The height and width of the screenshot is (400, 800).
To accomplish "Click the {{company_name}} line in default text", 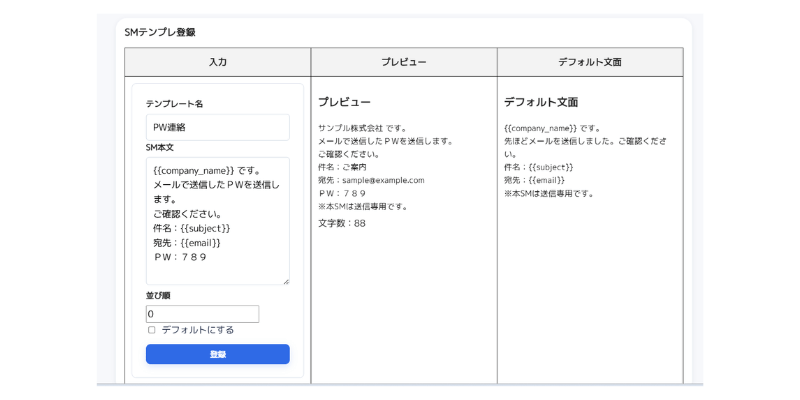I will tap(551, 128).
